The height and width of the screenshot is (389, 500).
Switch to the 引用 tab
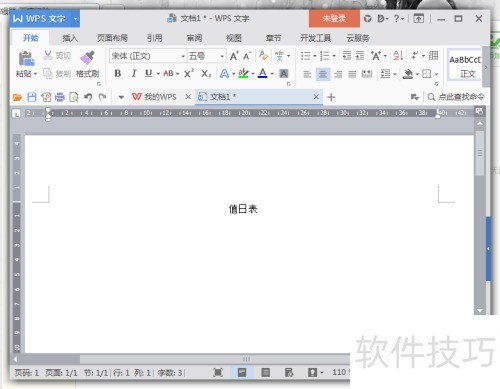click(155, 38)
